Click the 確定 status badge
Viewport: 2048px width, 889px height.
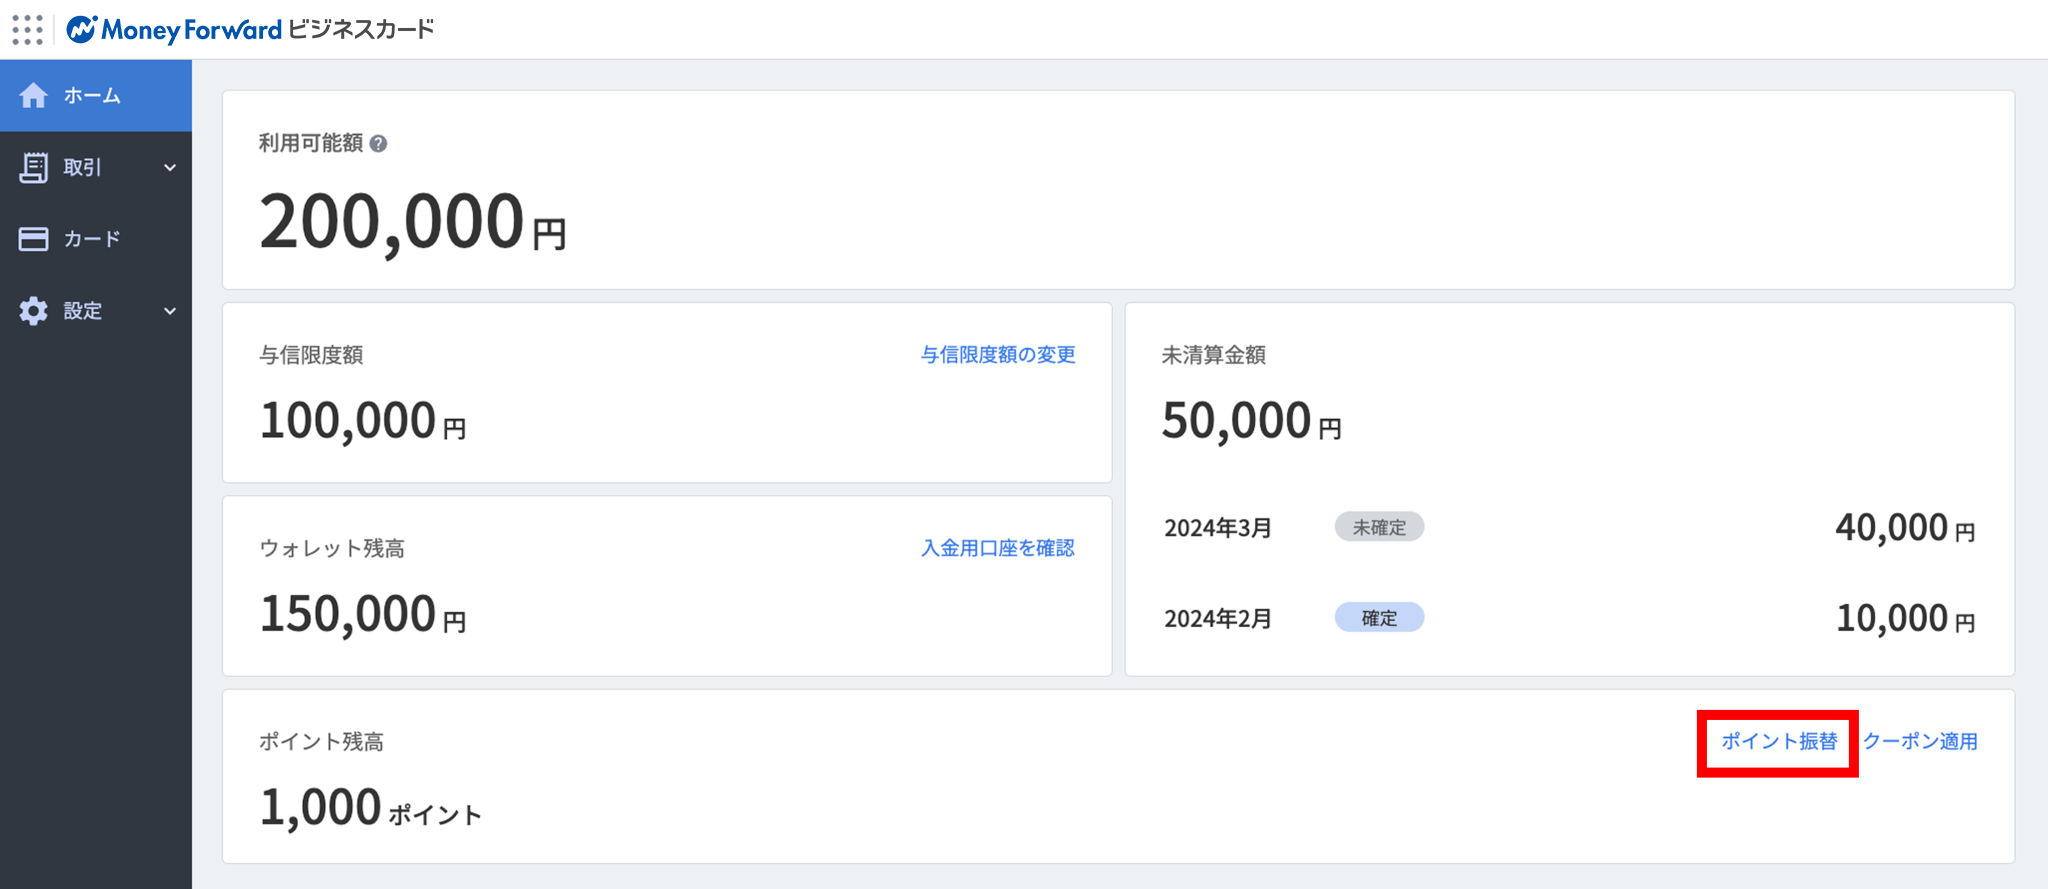point(1379,618)
